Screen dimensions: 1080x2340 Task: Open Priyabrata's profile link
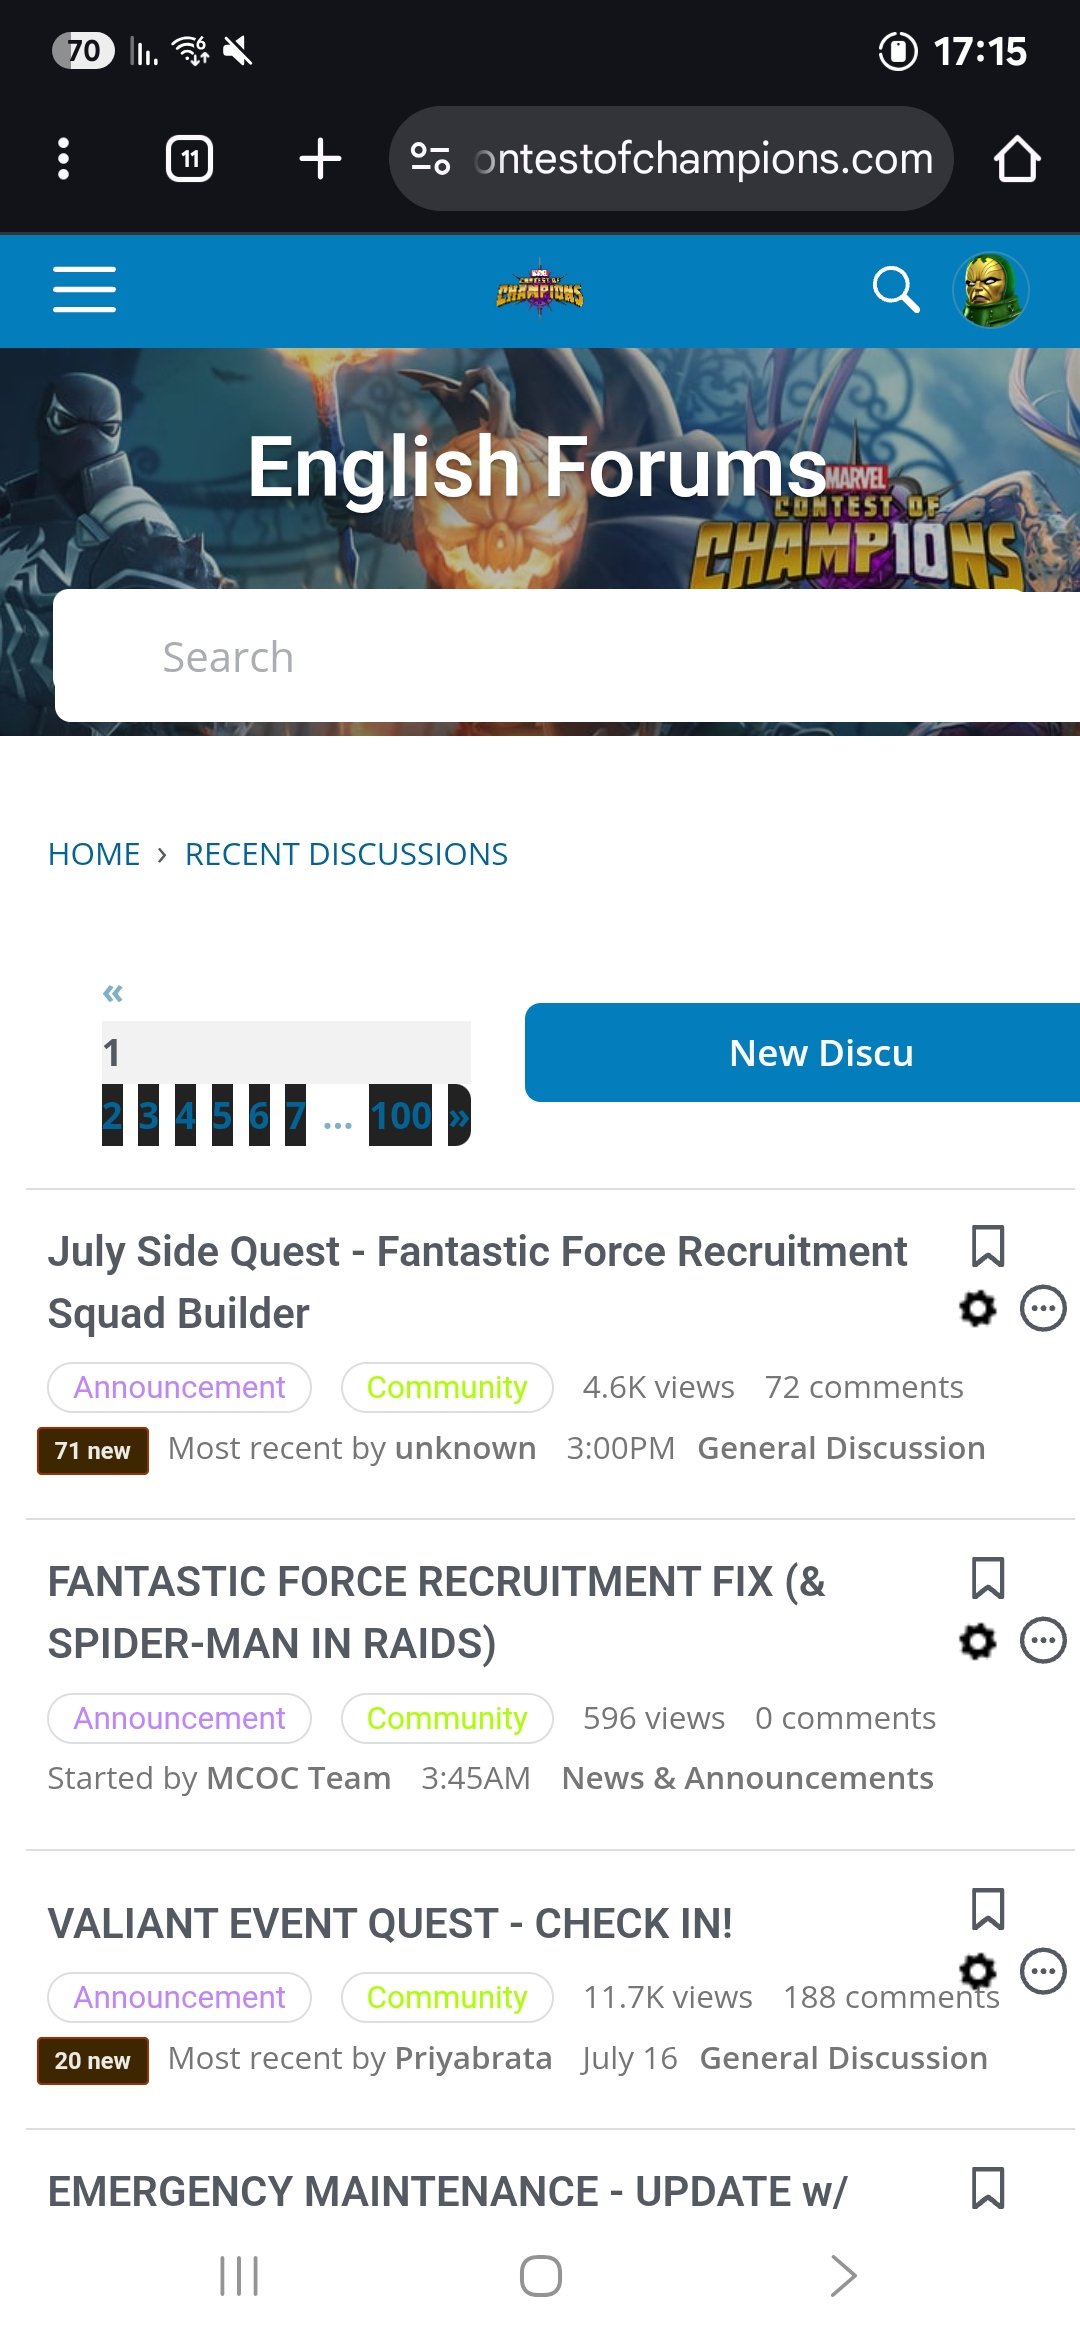tap(473, 2058)
